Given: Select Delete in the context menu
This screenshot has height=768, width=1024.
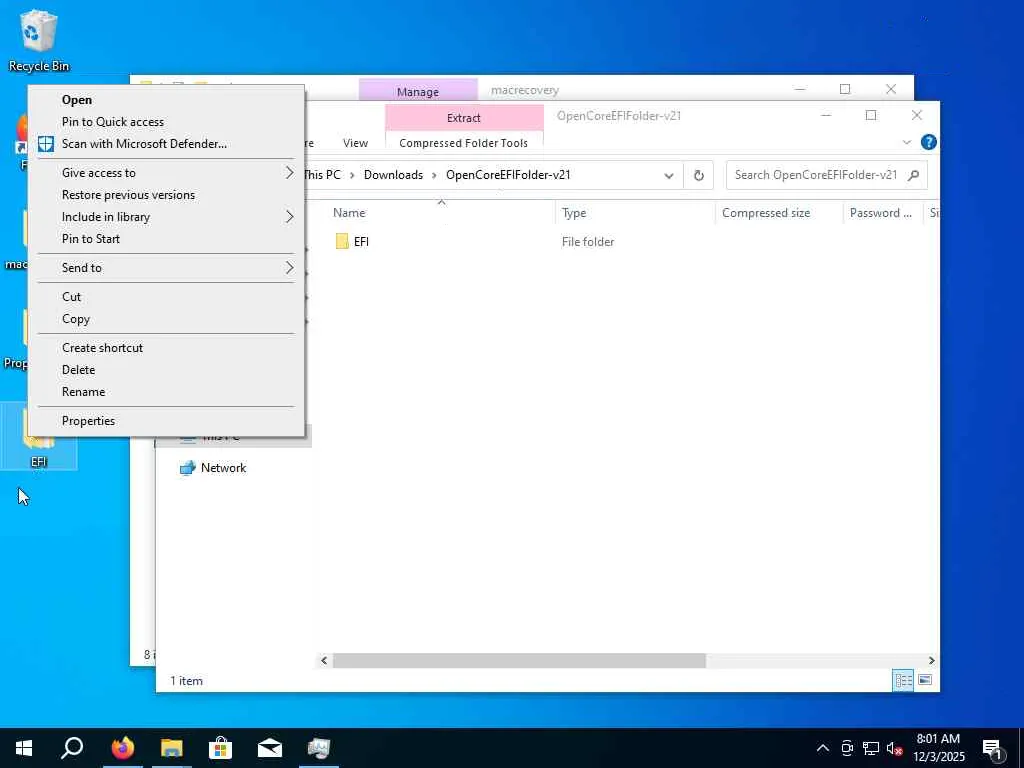Looking at the screenshot, I should tap(167, 370).
